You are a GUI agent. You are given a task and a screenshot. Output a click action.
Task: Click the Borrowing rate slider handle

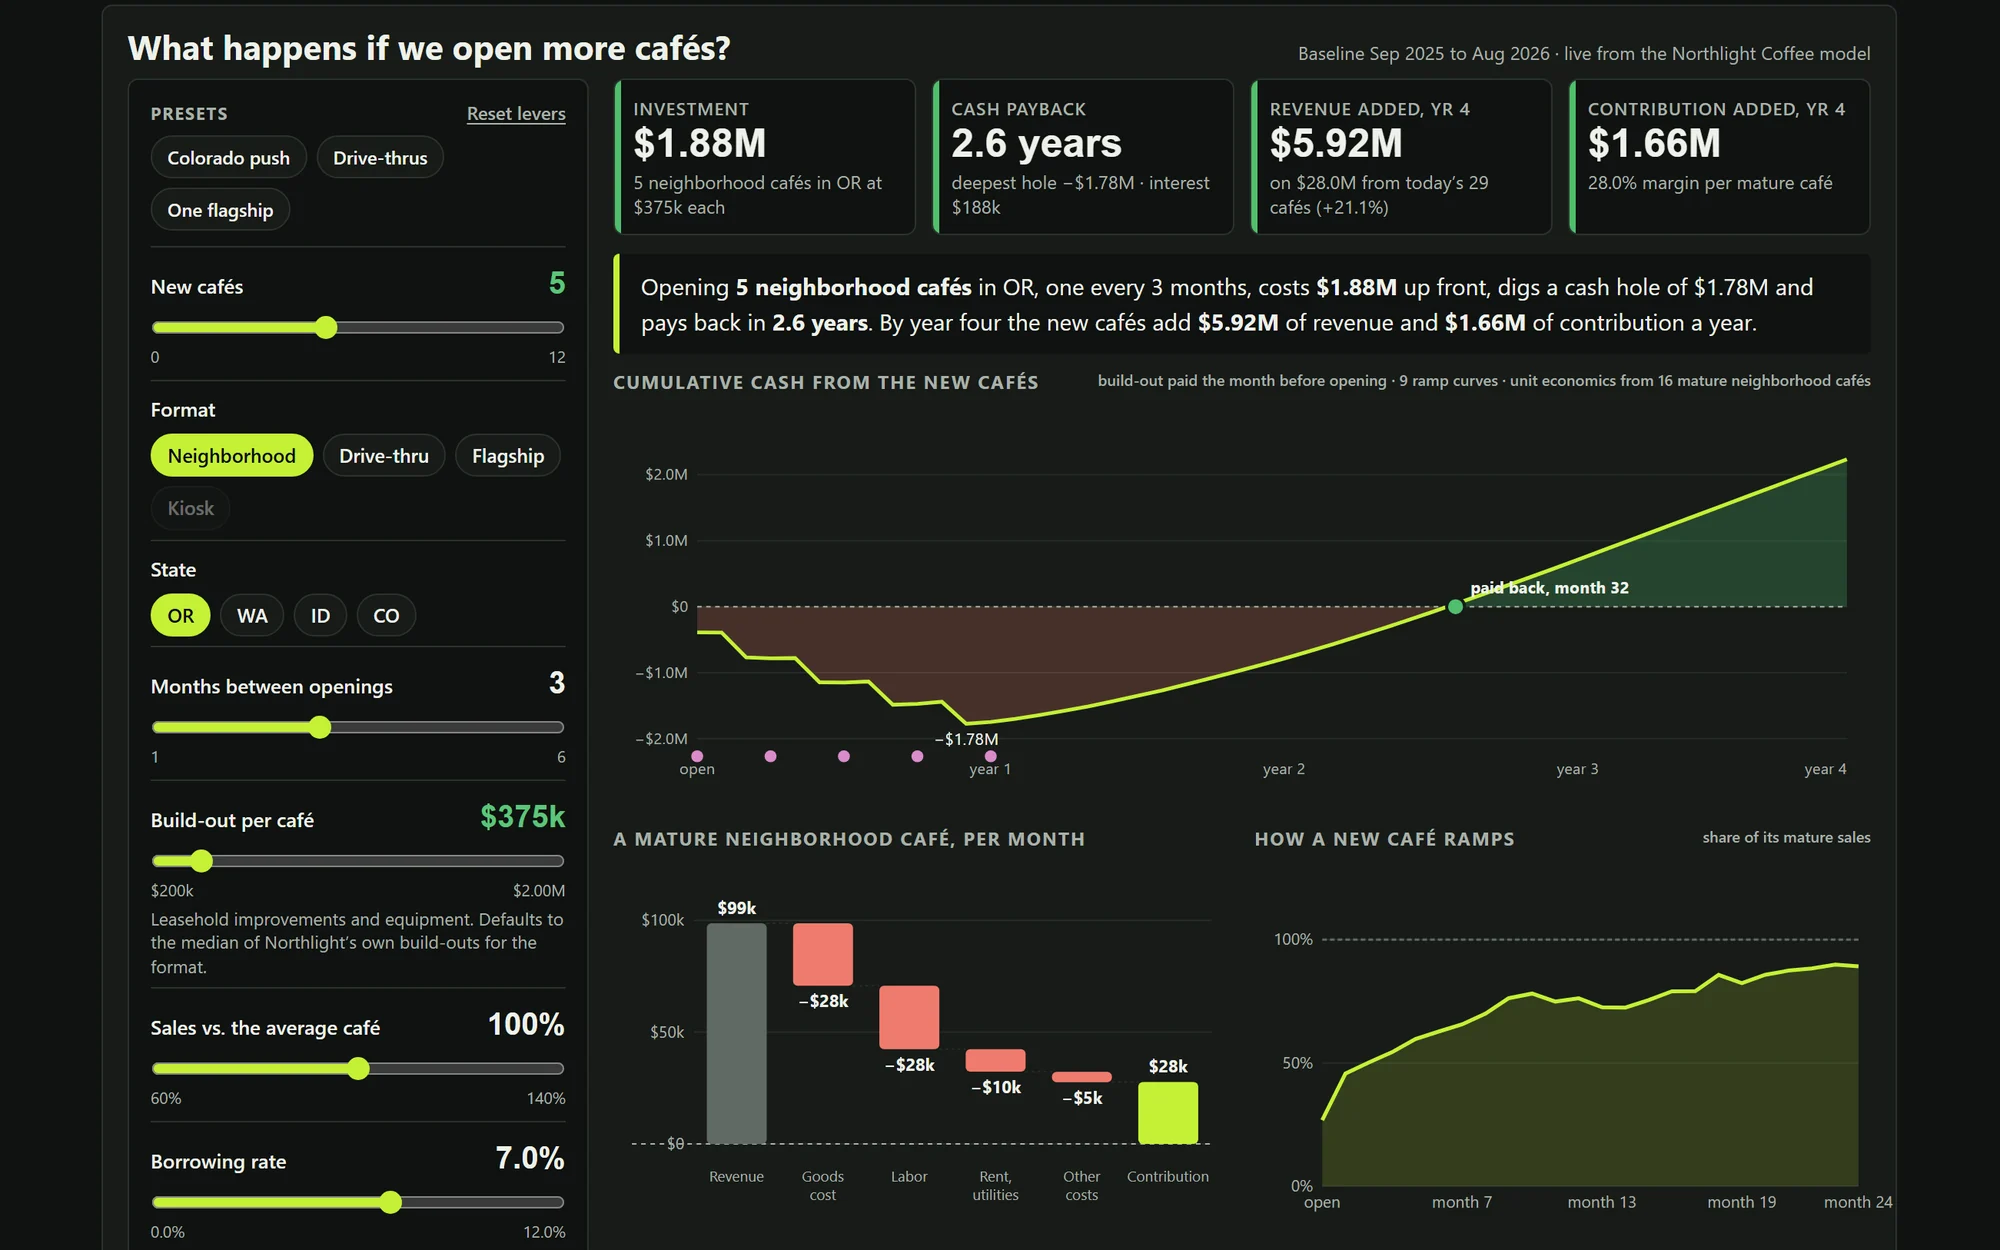click(x=391, y=1202)
